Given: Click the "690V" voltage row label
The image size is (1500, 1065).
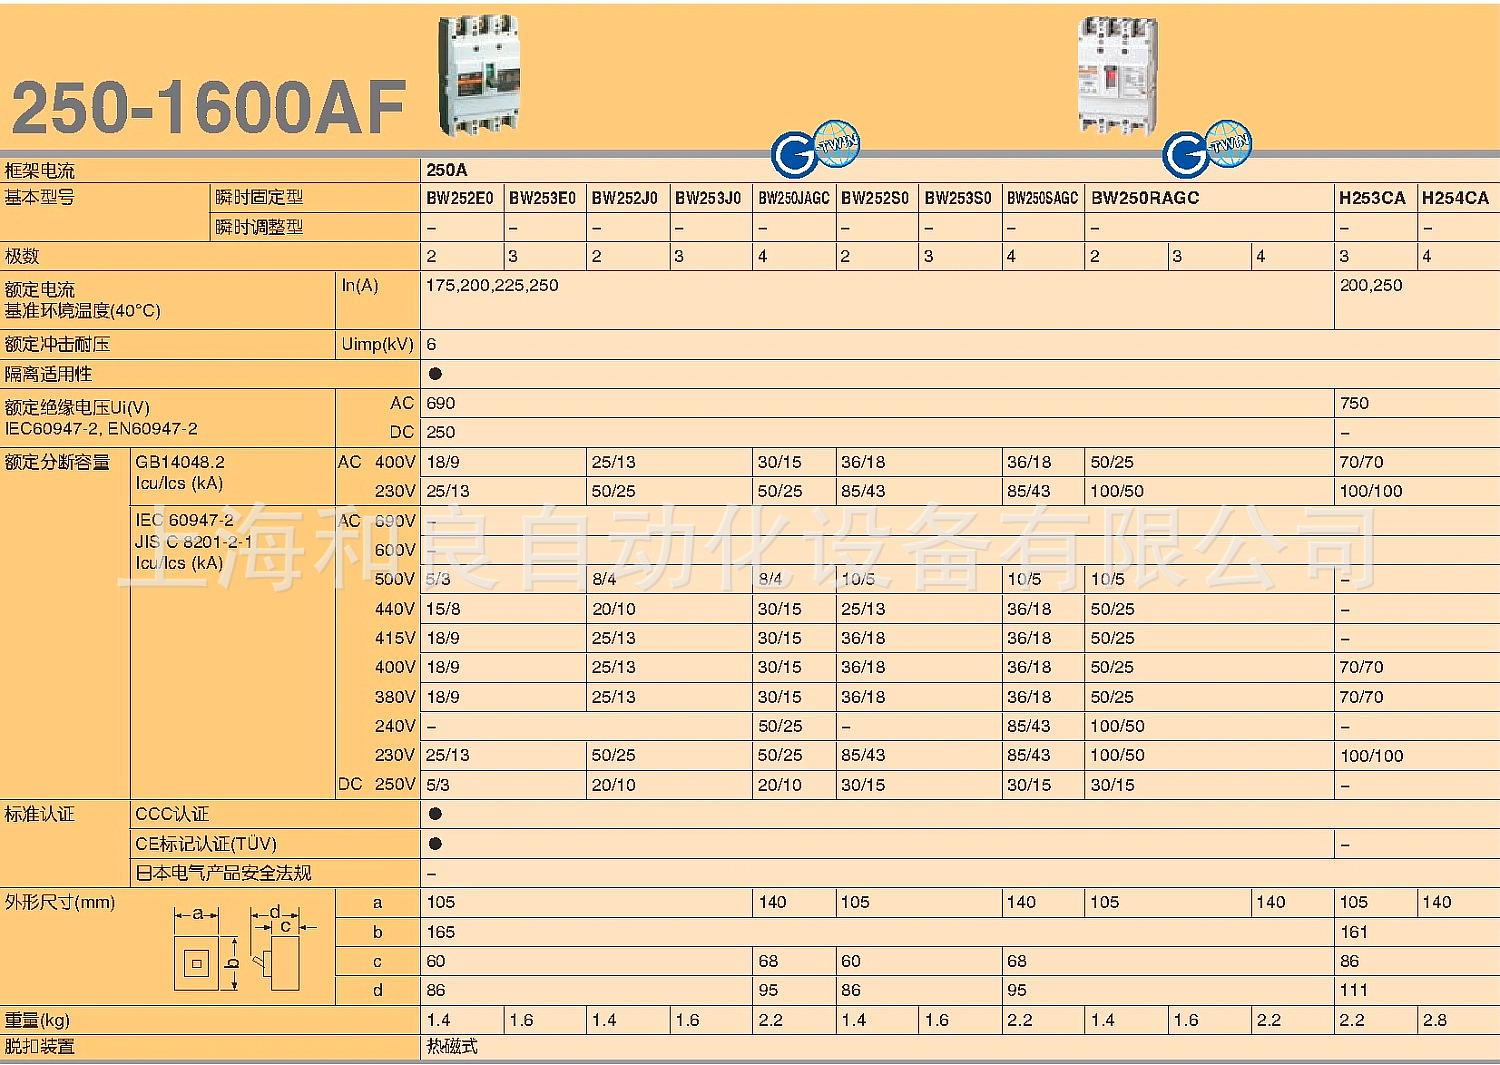Looking at the screenshot, I should pos(395,521).
